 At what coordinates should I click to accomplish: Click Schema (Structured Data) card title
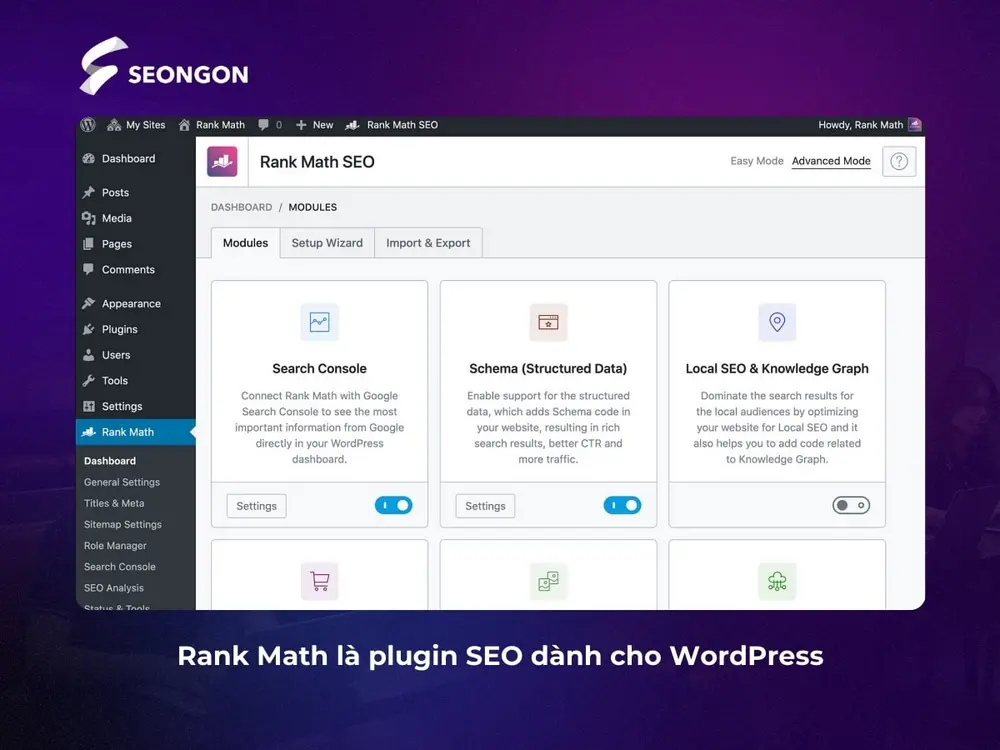coord(548,369)
